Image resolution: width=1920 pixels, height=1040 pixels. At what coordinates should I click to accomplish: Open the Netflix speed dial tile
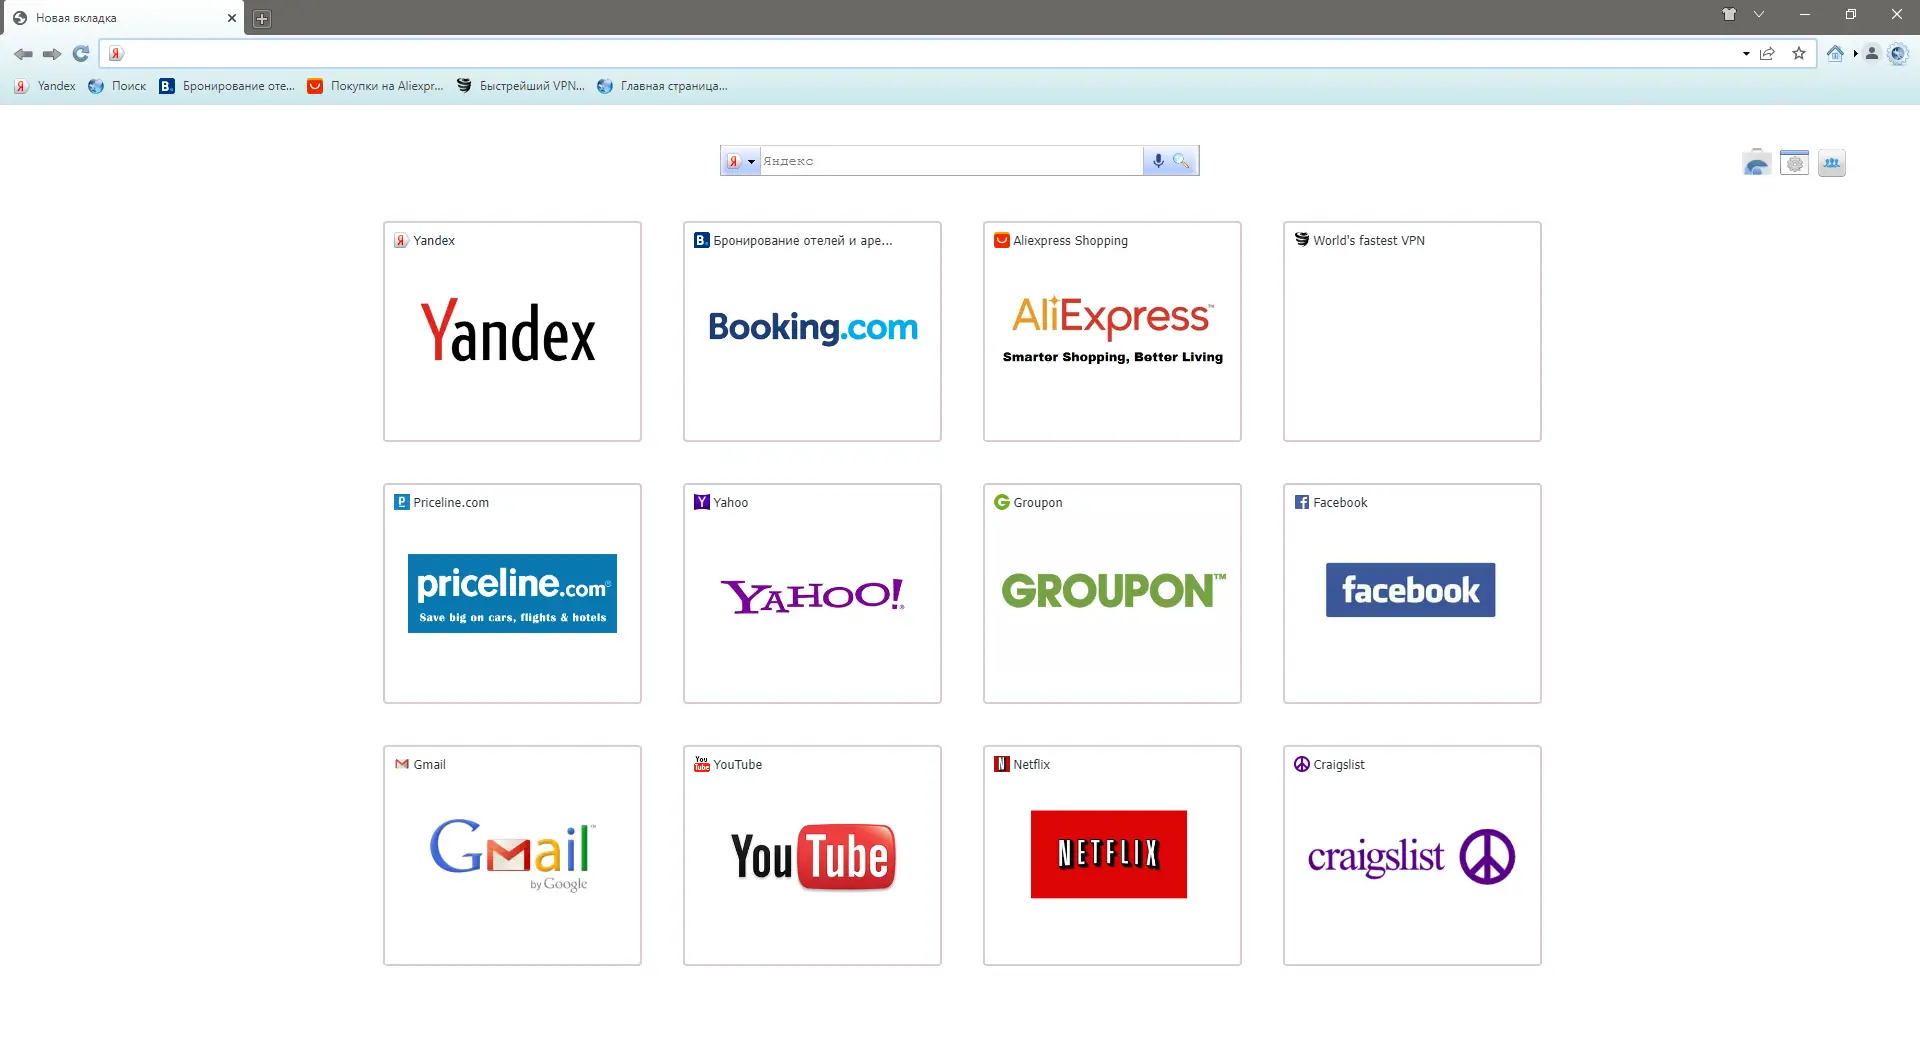[1112, 855]
